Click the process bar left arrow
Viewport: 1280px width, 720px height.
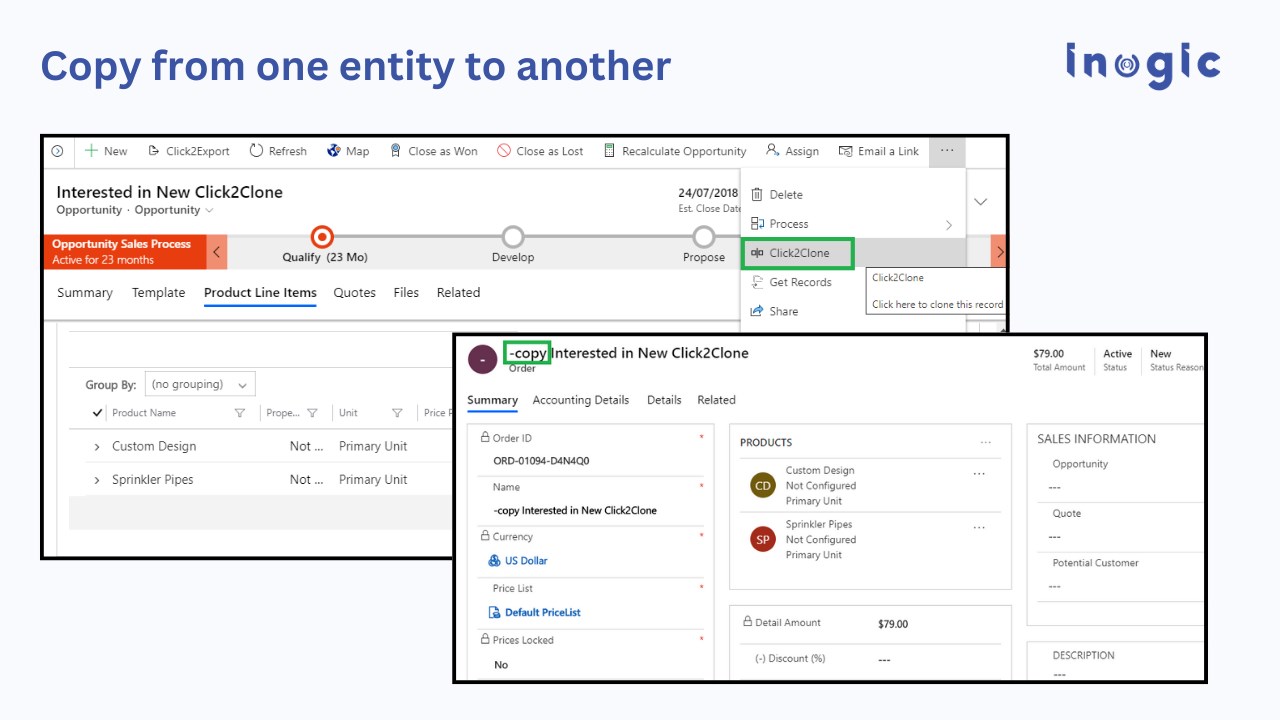(x=216, y=252)
